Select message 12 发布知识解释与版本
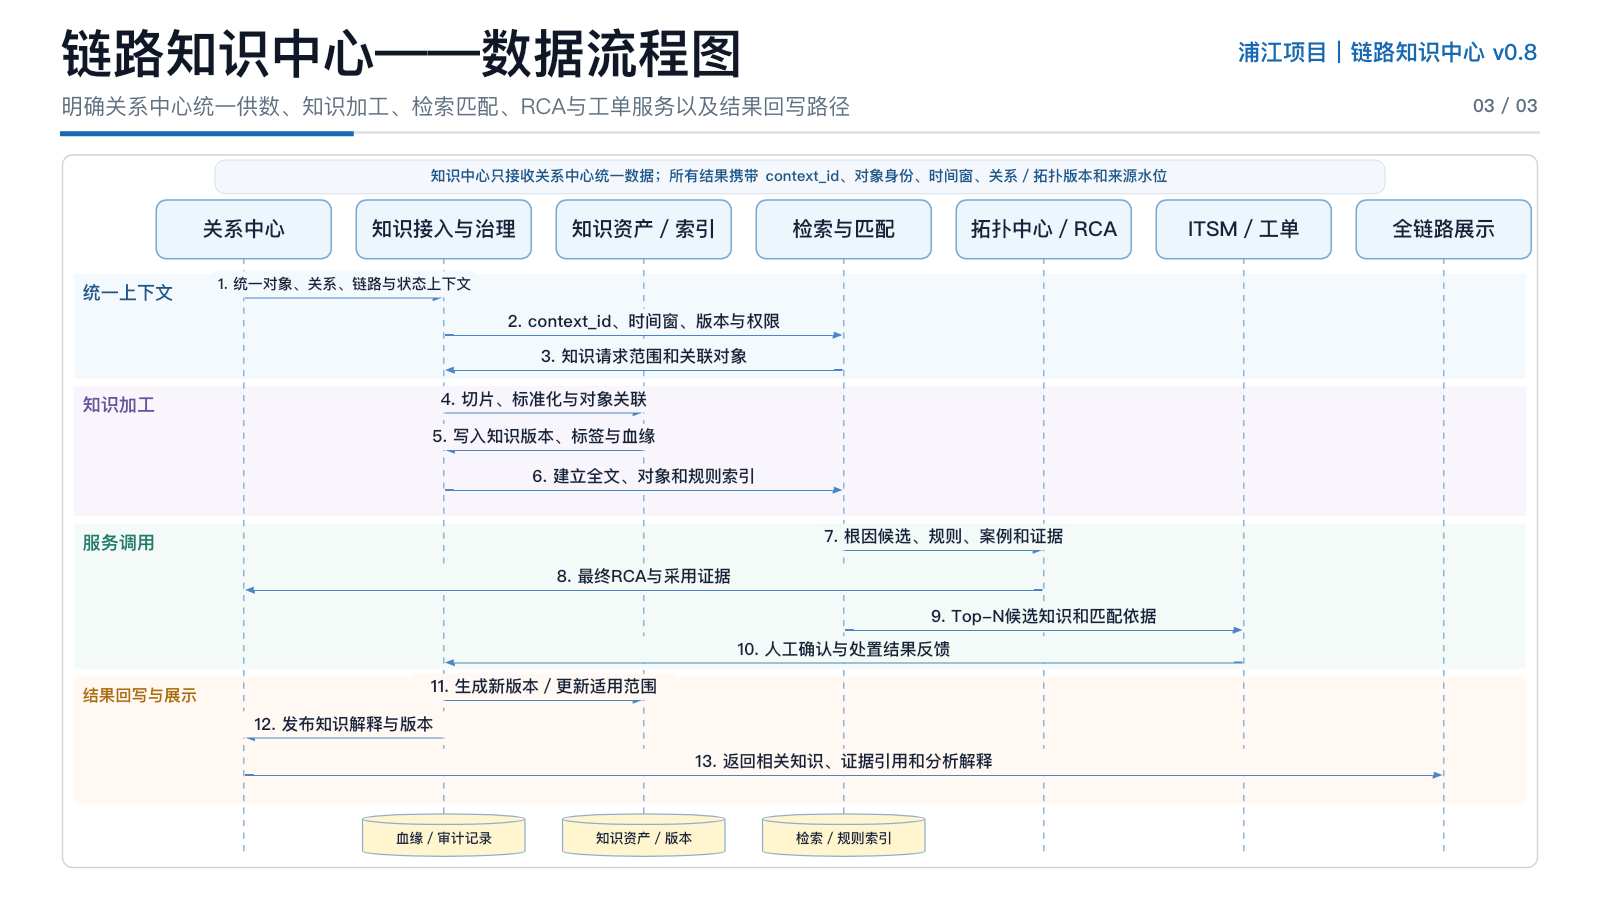Screen dimensions: 1600x900 coord(343,724)
